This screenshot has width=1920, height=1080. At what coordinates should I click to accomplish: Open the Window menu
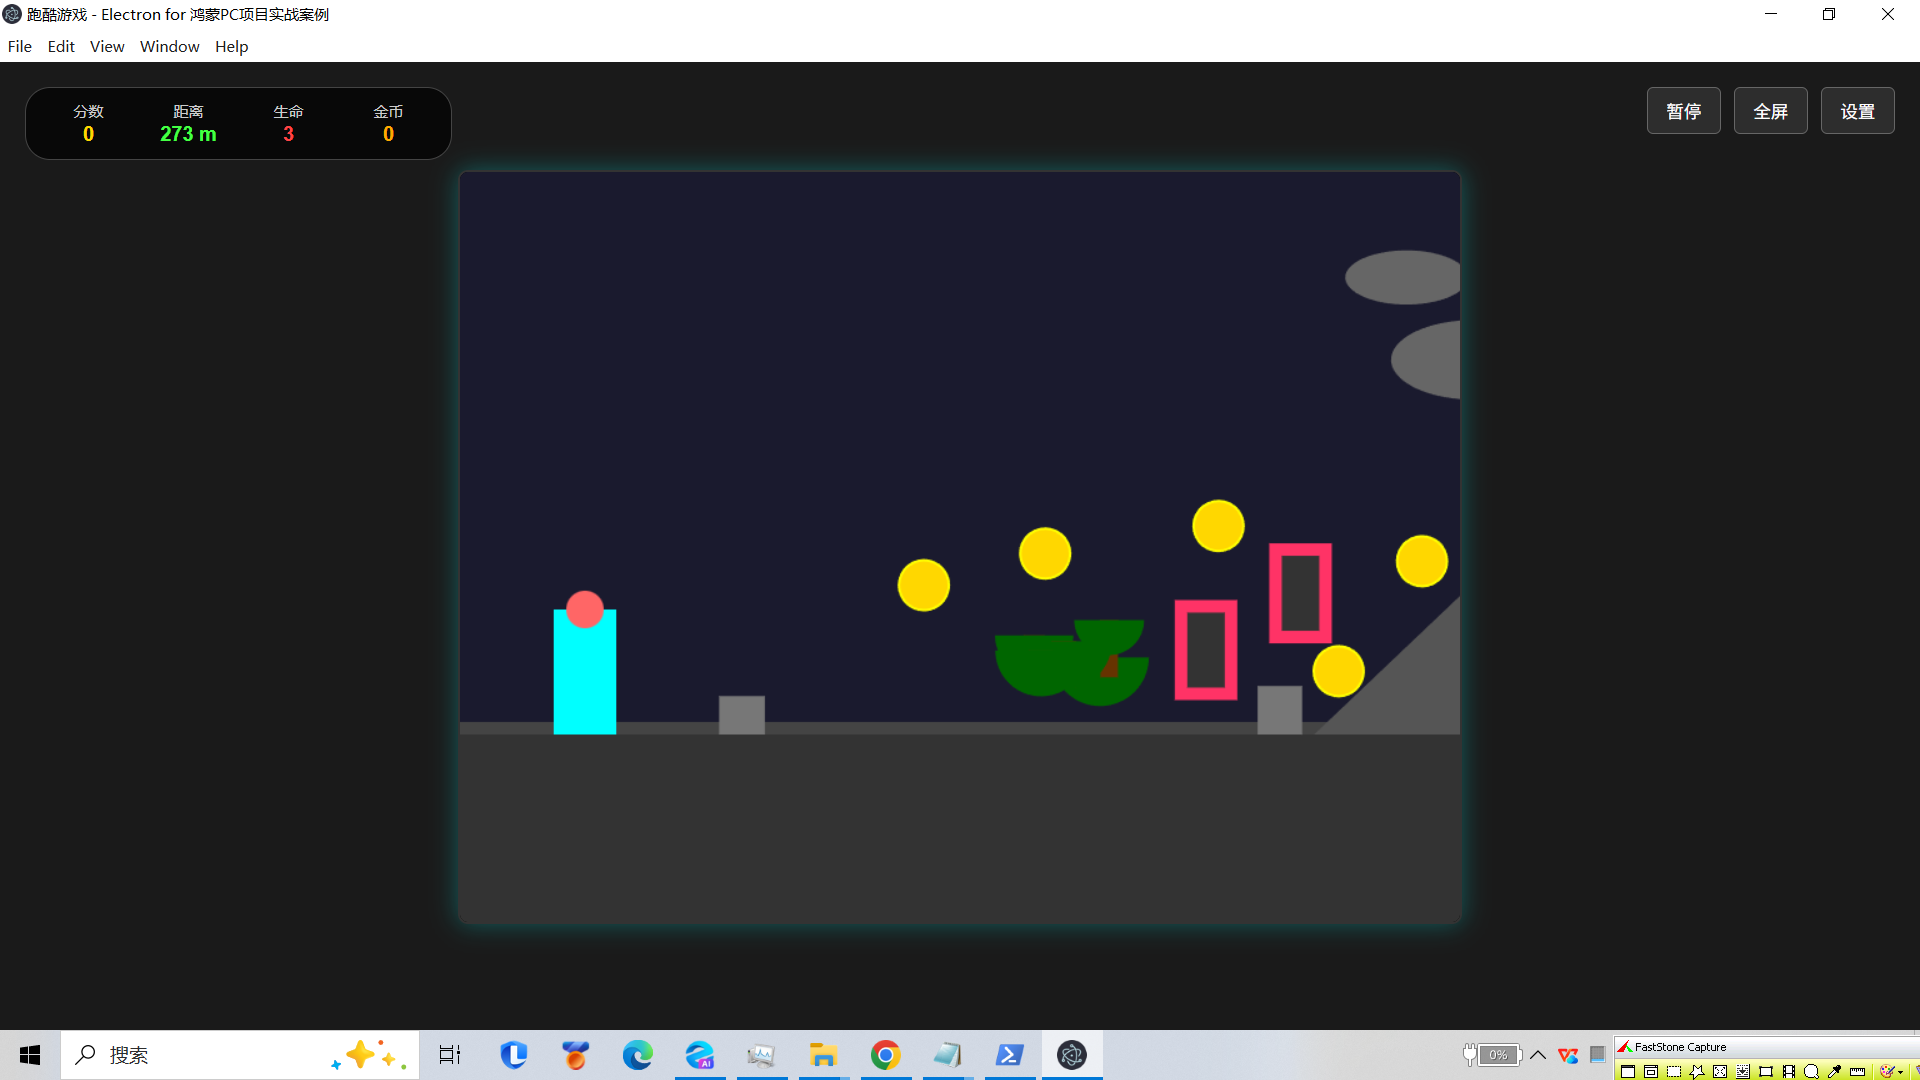click(169, 46)
